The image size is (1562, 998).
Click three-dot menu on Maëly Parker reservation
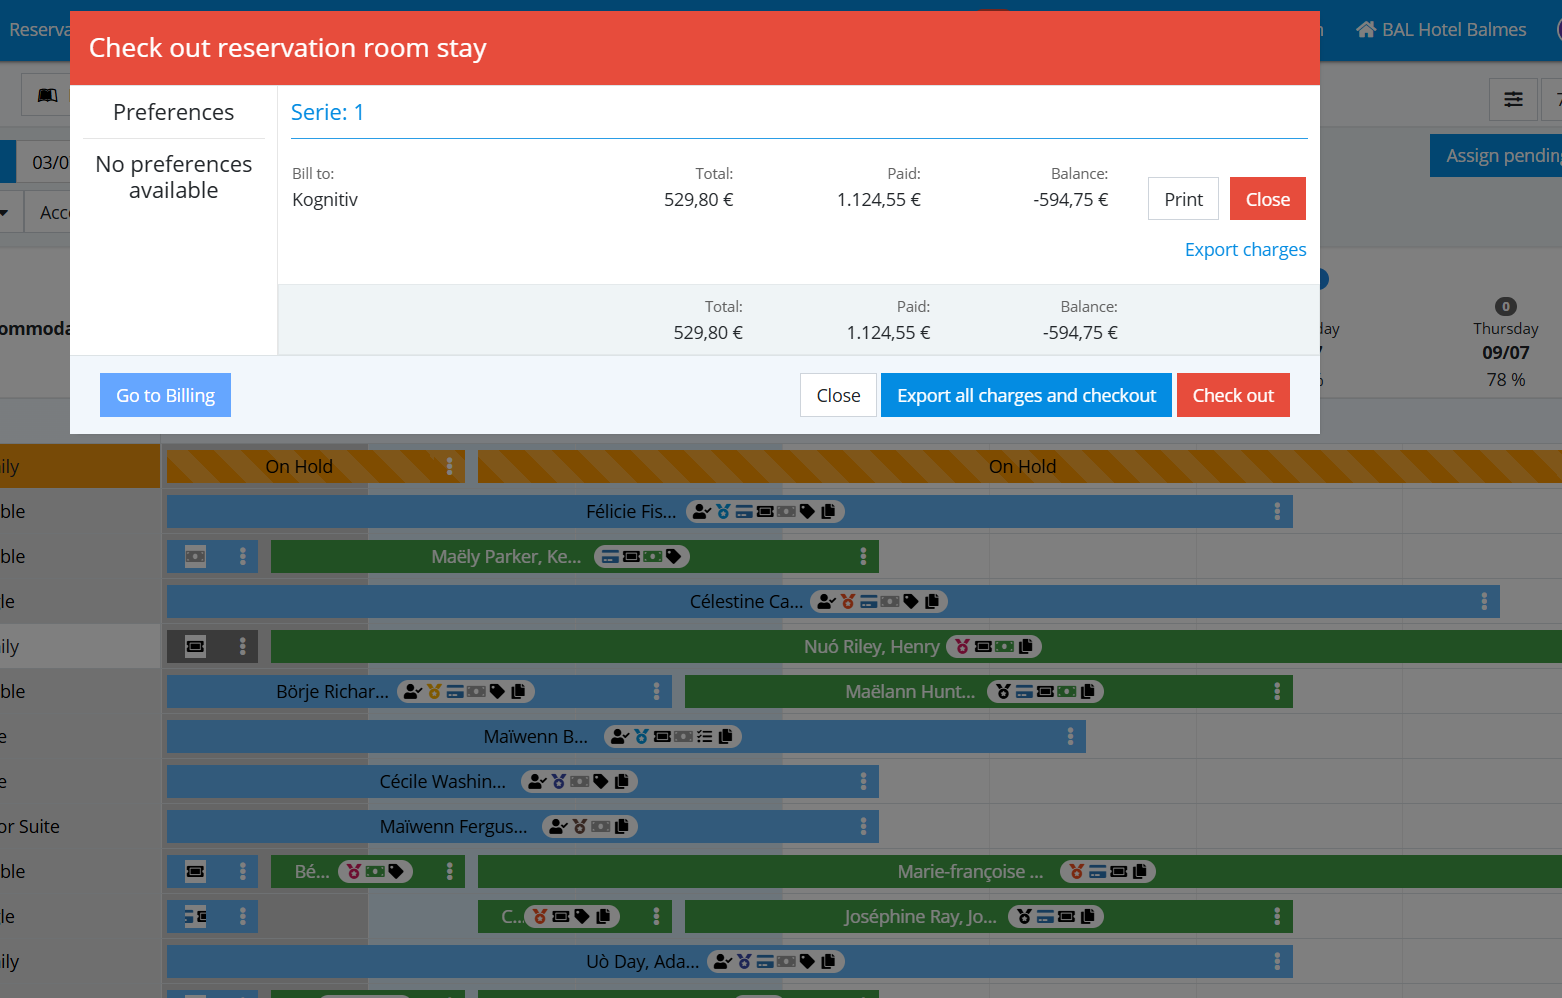click(x=863, y=556)
